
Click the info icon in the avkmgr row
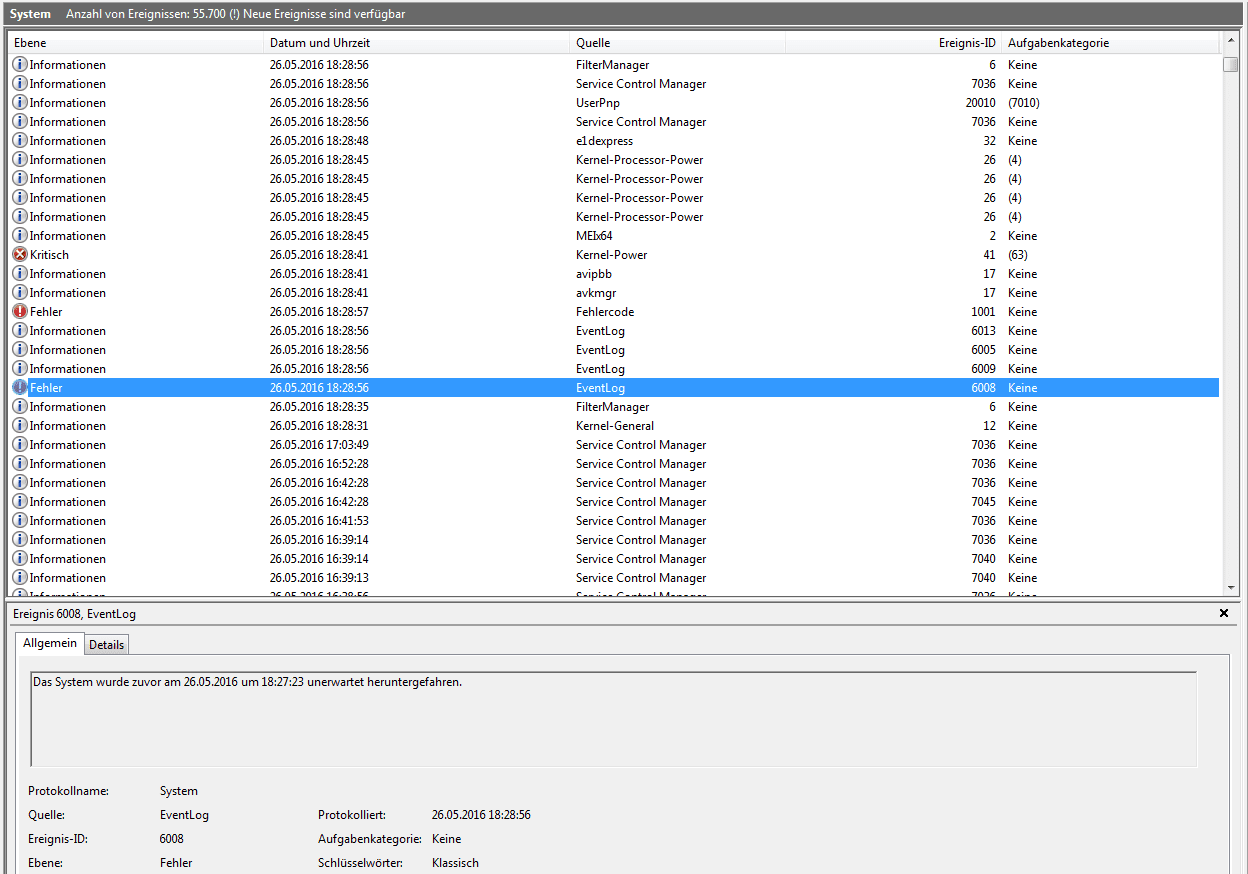click(x=20, y=293)
